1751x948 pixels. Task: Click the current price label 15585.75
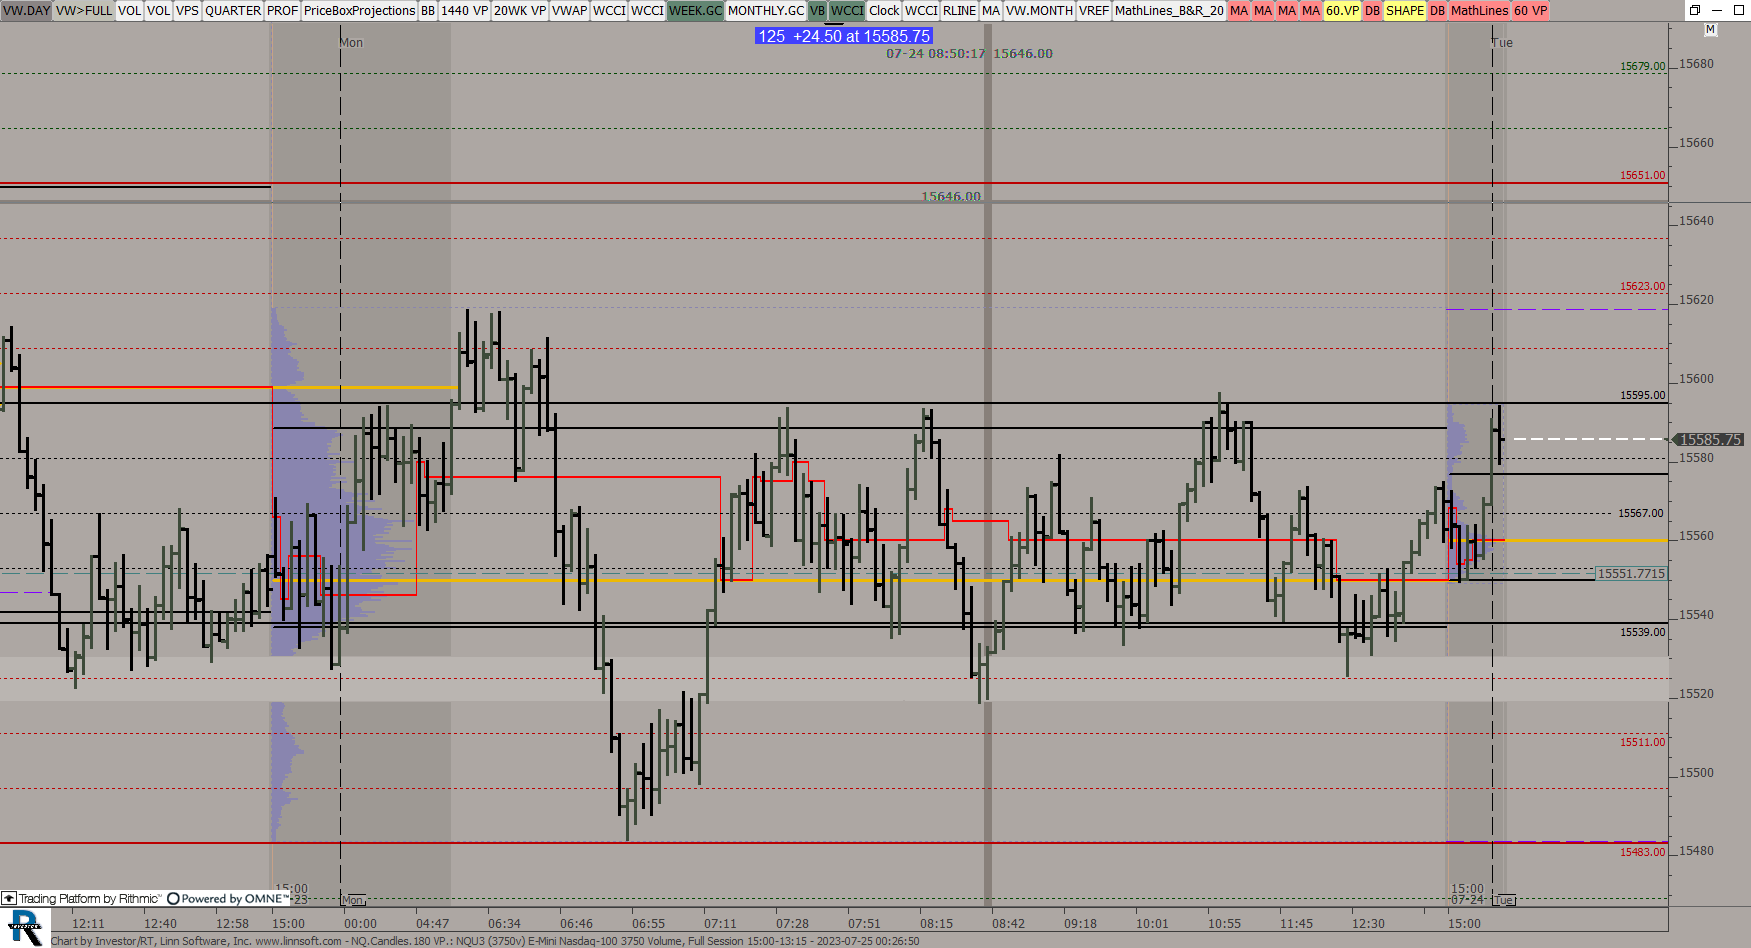1709,440
